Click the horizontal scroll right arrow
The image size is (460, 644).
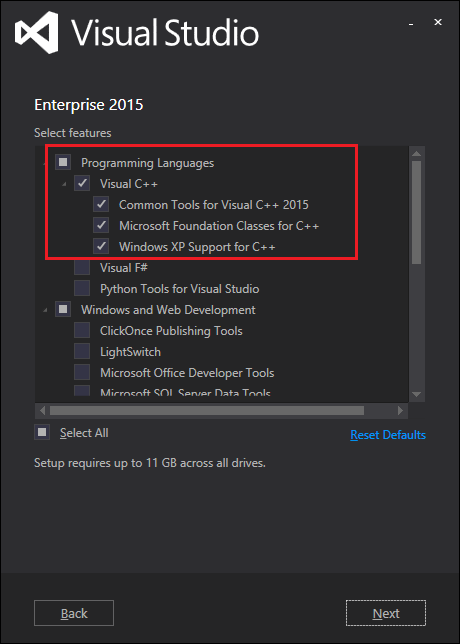tap(400, 410)
